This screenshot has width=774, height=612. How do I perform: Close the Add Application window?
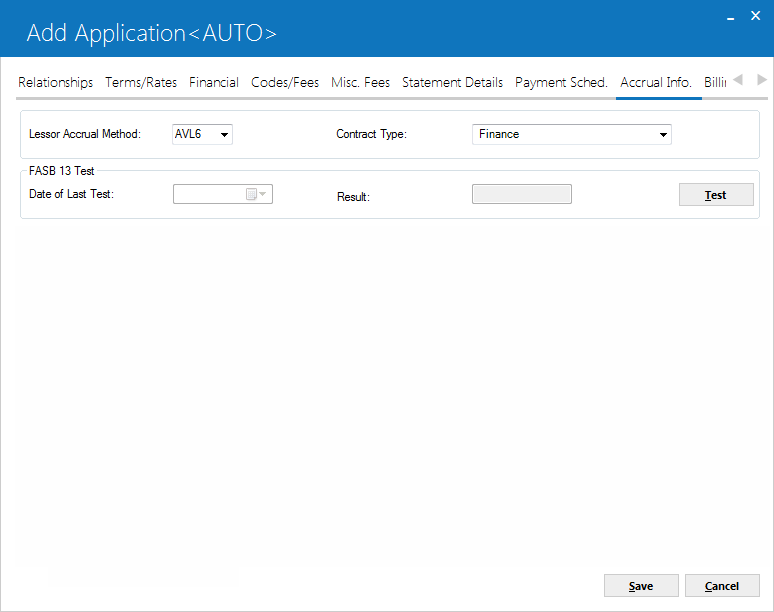[755, 16]
